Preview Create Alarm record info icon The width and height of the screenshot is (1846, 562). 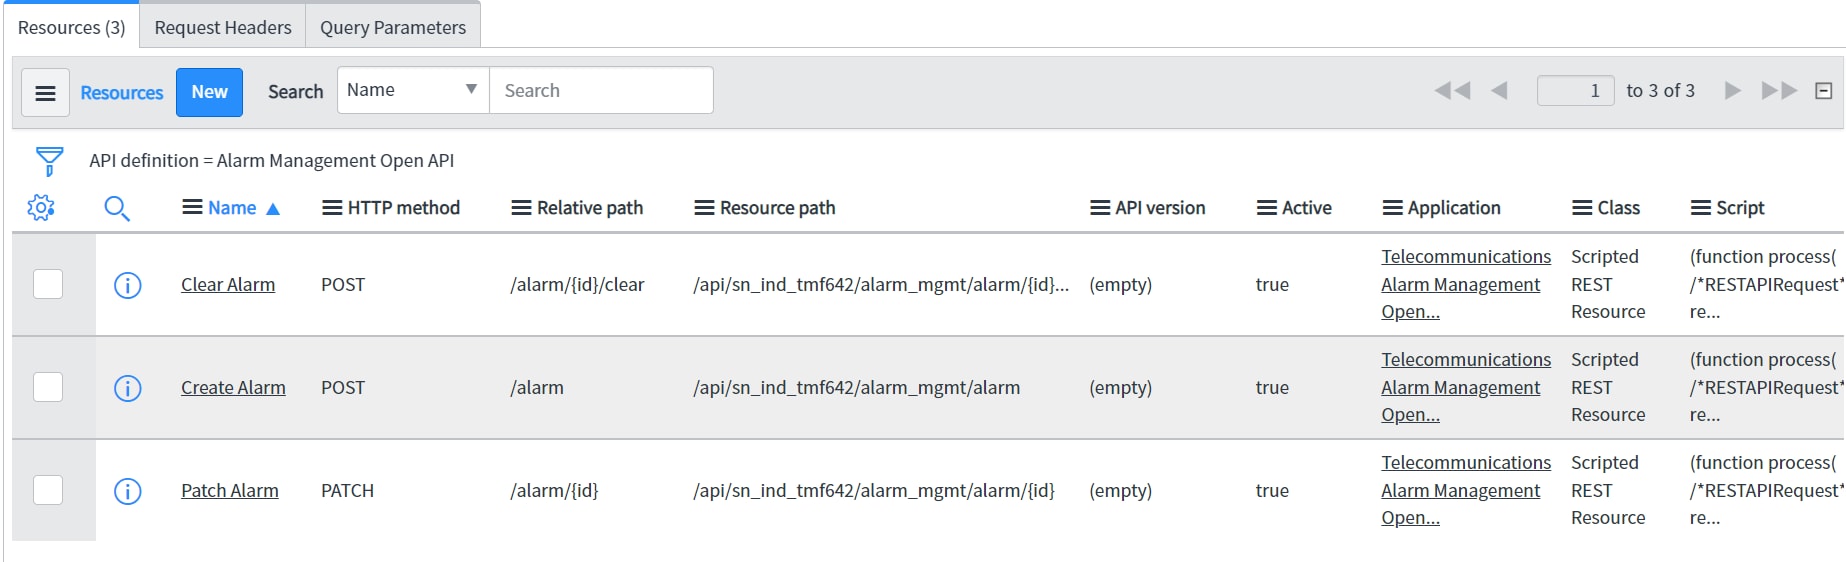(x=128, y=388)
